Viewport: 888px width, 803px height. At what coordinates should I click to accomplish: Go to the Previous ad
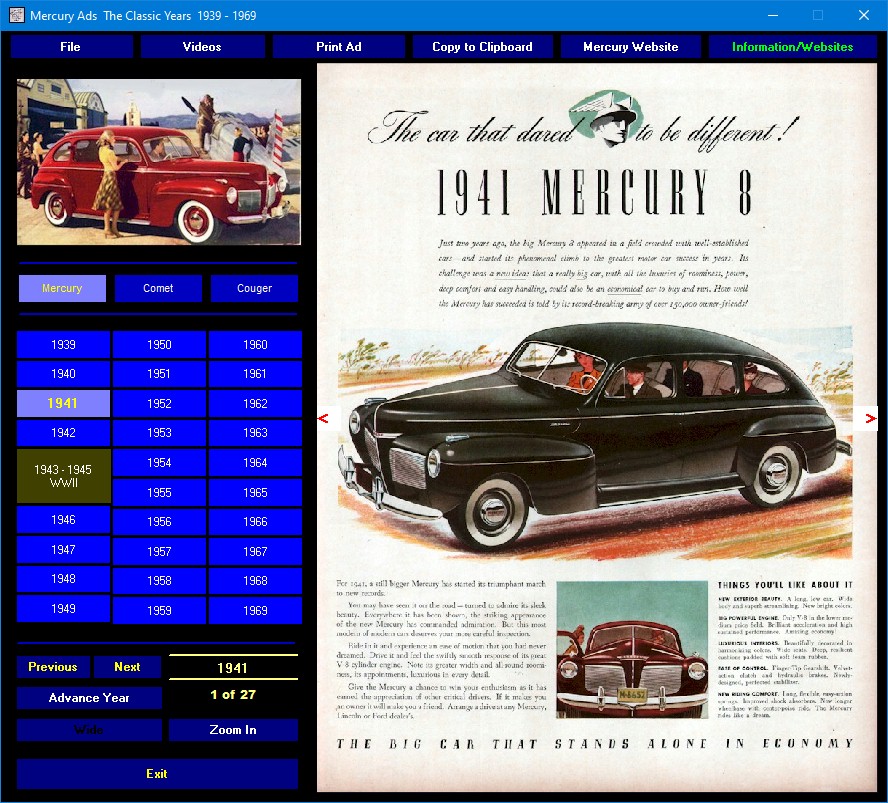click(53, 667)
